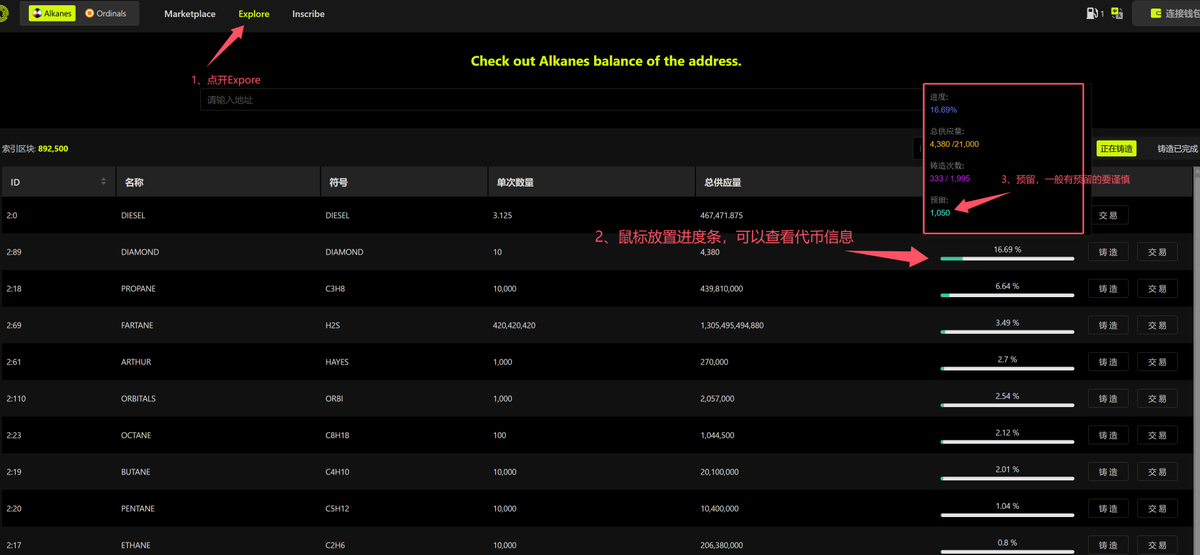Open the language translation icon
Viewport: 1200px width, 555px height.
[1117, 14]
